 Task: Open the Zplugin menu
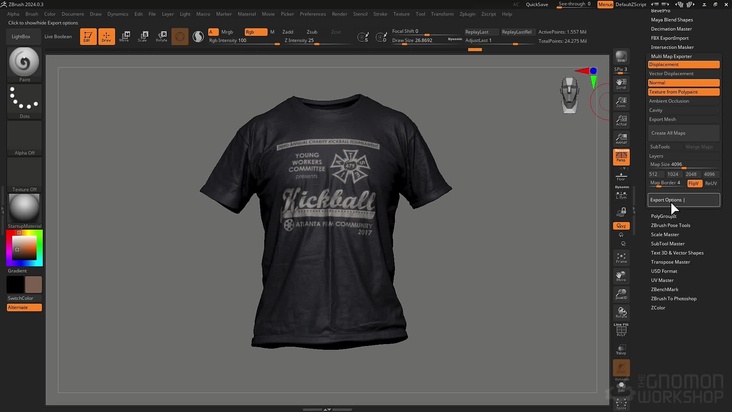[467, 14]
